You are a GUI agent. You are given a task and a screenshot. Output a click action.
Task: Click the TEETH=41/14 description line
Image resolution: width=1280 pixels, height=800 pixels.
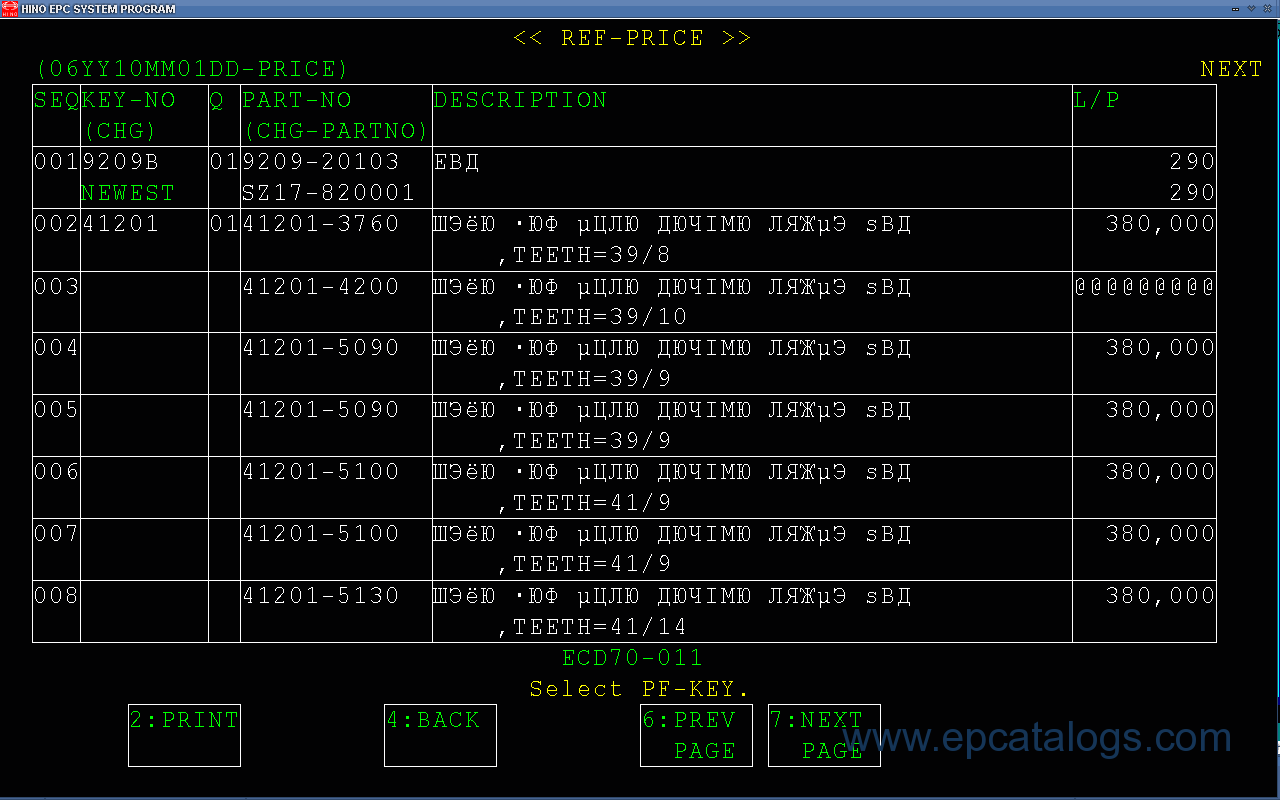(592, 627)
